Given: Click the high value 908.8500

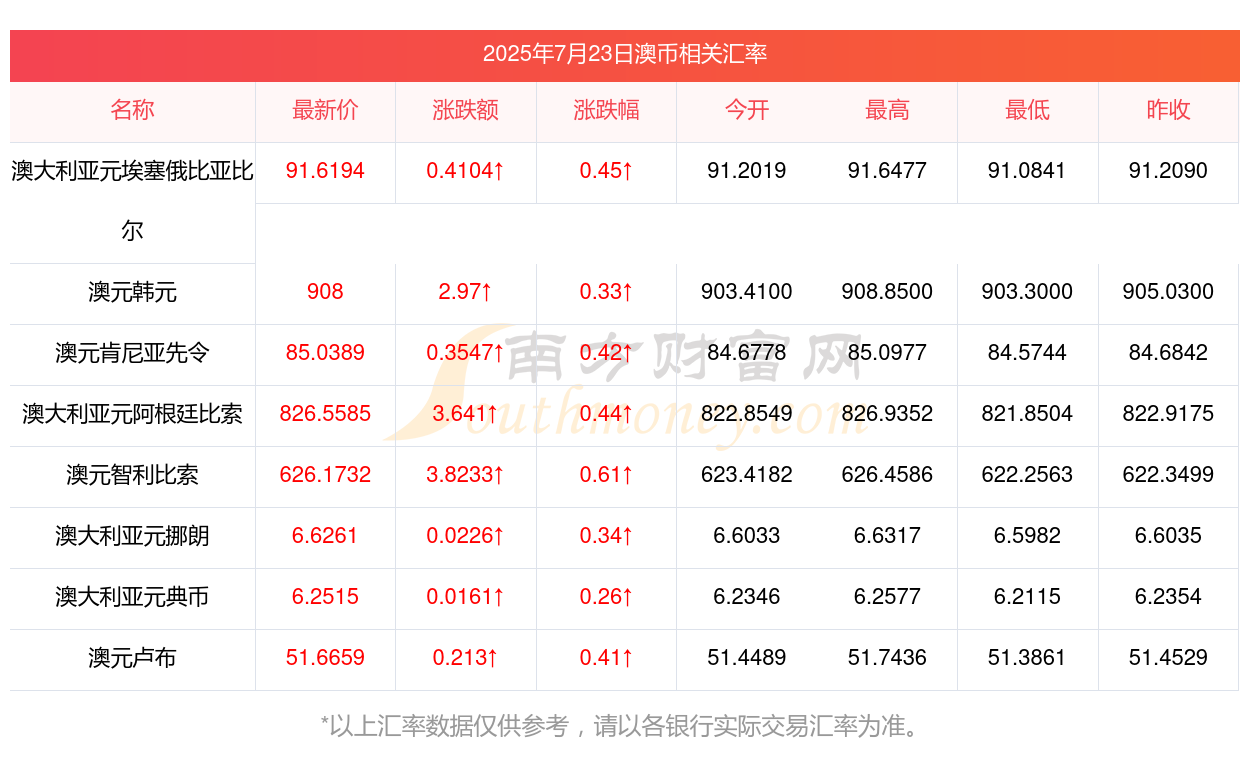Looking at the screenshot, I should (x=887, y=292).
